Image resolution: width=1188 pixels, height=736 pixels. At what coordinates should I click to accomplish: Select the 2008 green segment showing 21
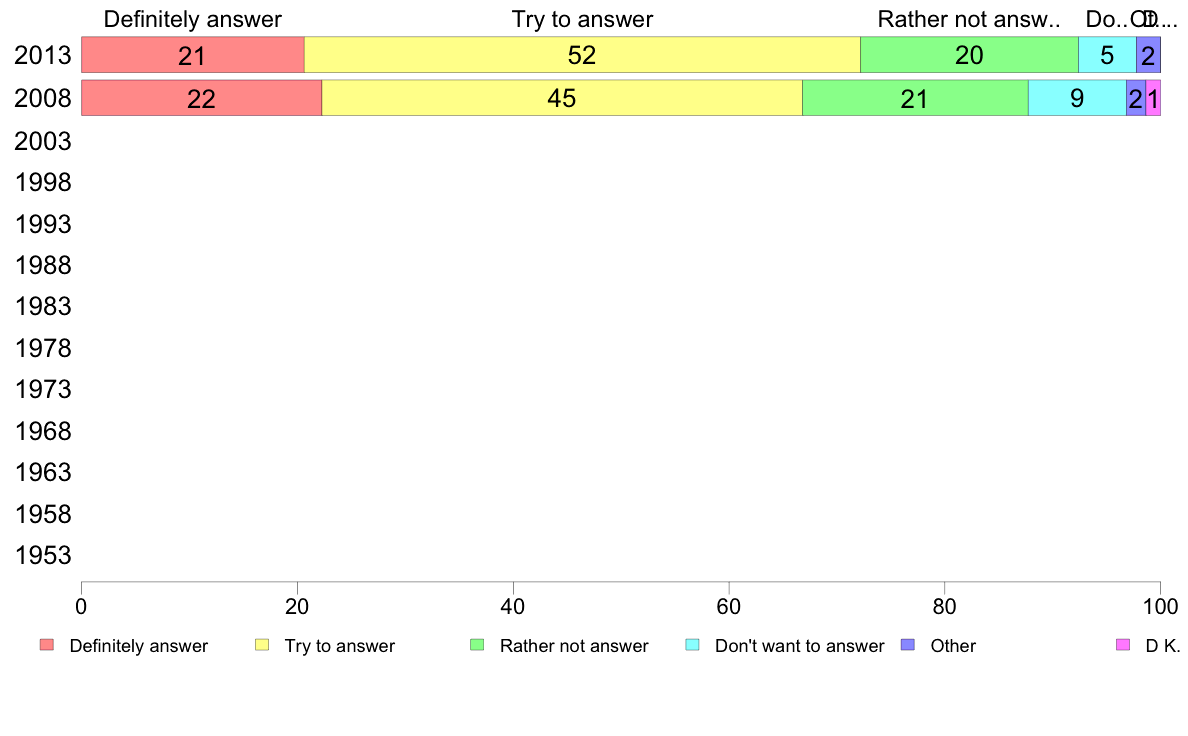[915, 99]
